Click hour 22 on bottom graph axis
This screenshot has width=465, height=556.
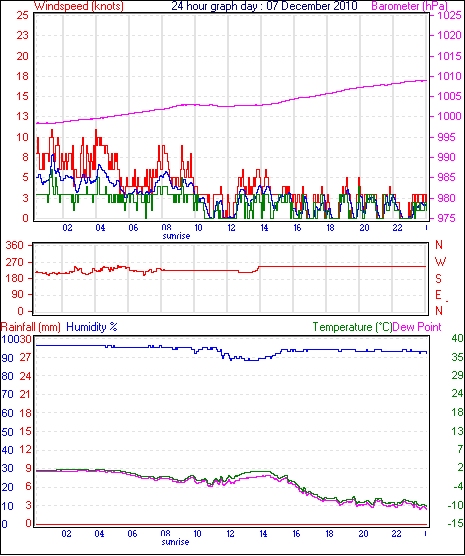pos(396,533)
